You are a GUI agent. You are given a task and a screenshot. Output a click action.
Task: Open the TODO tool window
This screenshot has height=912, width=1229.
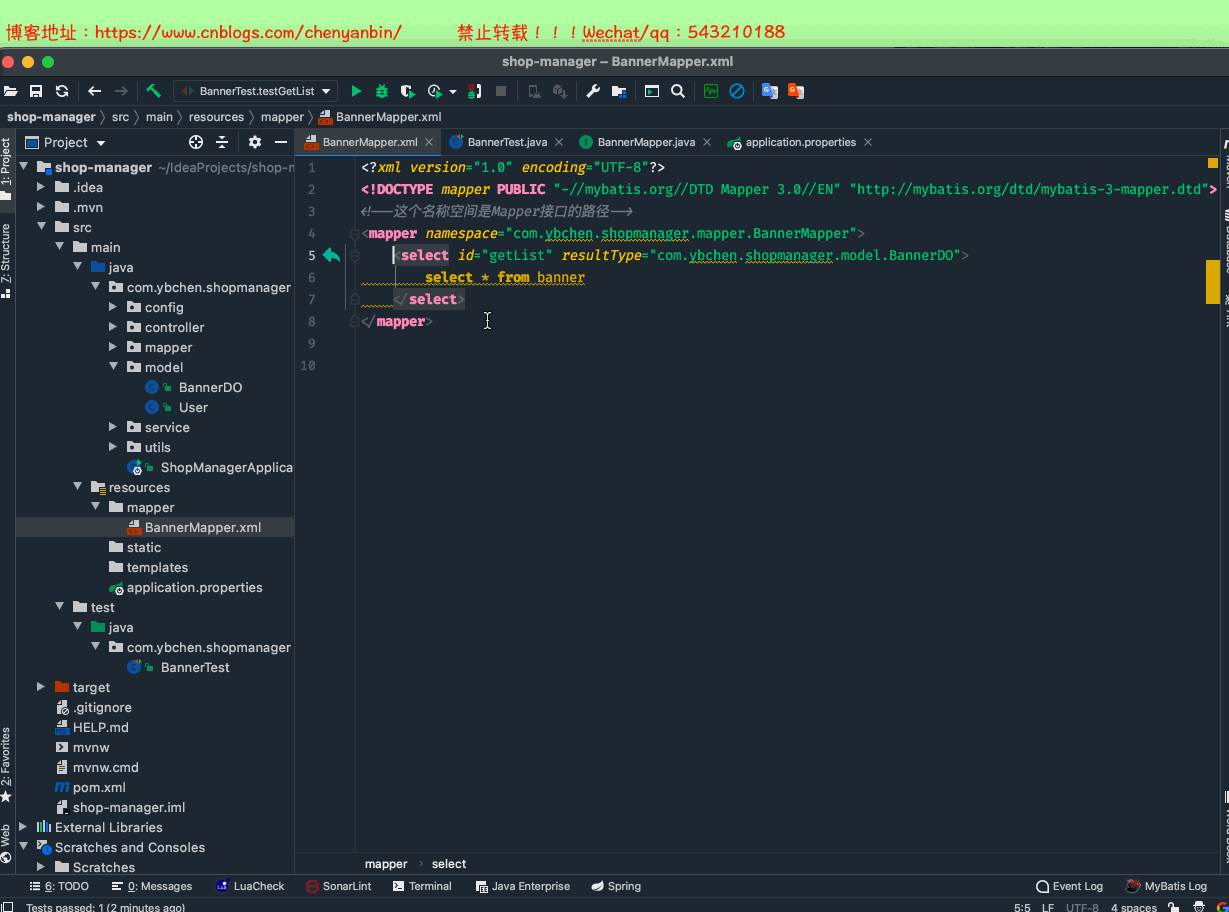(60, 886)
